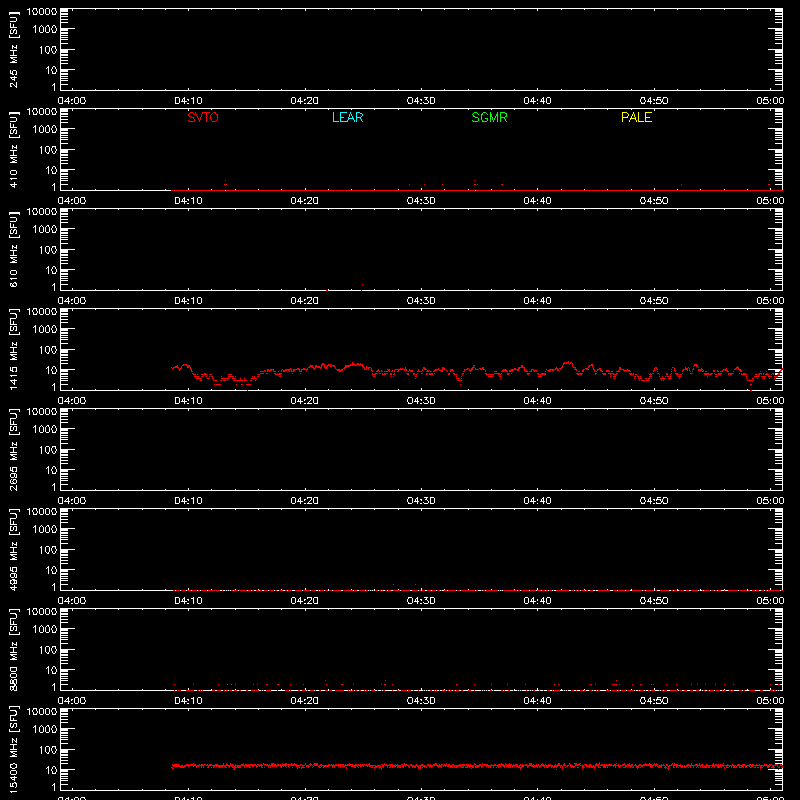The width and height of the screenshot is (800, 800).
Task: Select the 610 MHz [SFU] axis title
Action: [13, 251]
